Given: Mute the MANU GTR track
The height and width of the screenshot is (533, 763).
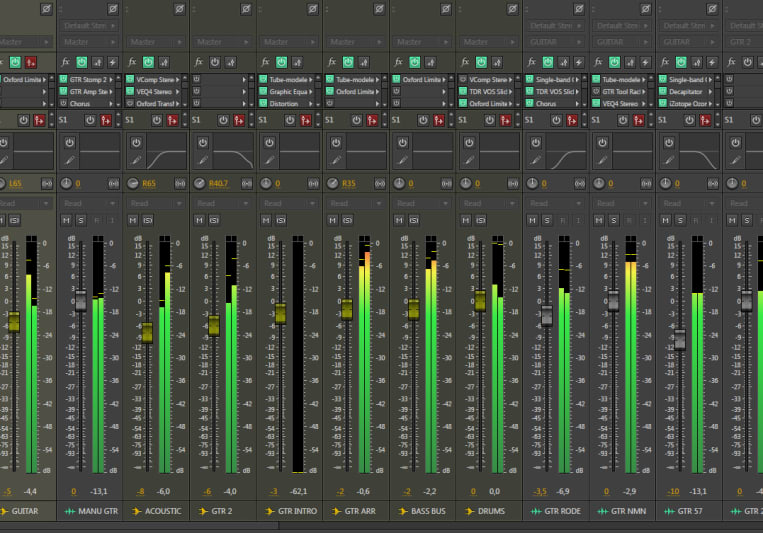Looking at the screenshot, I should click(66, 221).
